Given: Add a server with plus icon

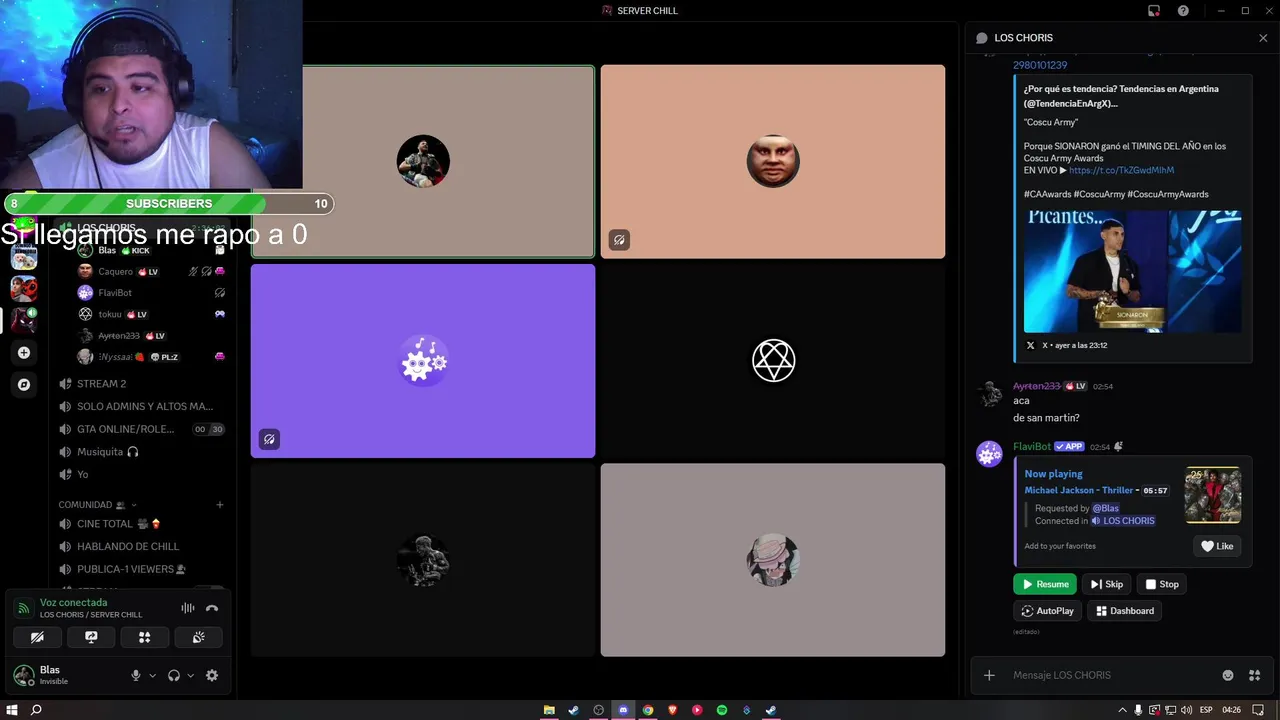Looking at the screenshot, I should coord(24,352).
